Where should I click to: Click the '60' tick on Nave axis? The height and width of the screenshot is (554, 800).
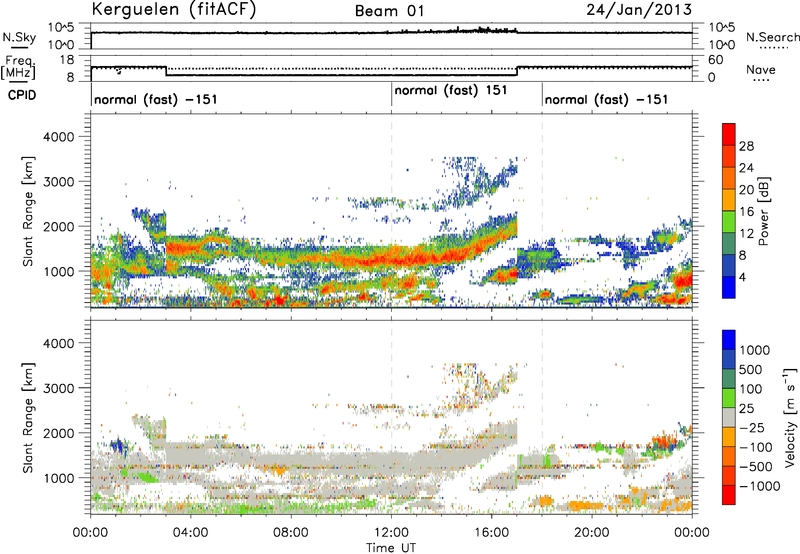pyautogui.click(x=716, y=60)
